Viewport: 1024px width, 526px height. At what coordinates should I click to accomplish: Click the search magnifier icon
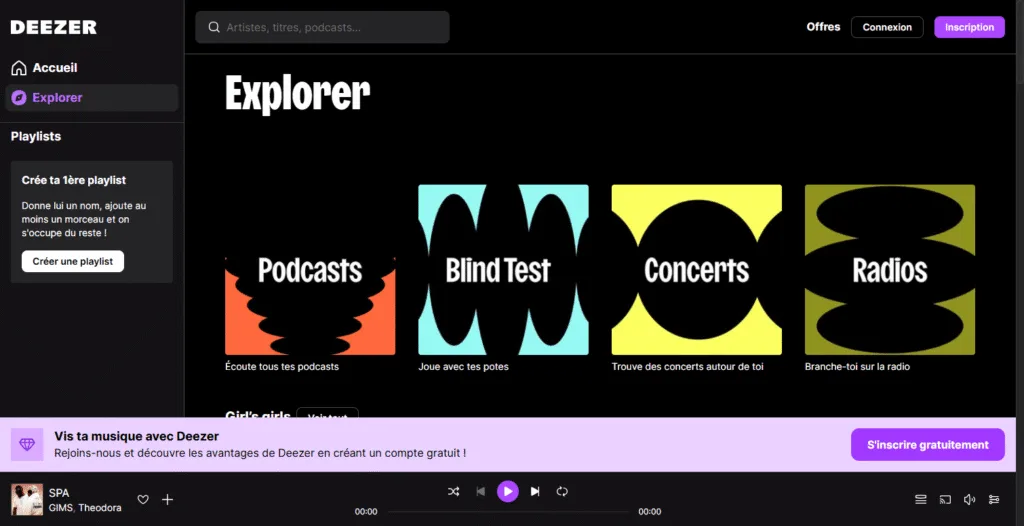pos(214,27)
